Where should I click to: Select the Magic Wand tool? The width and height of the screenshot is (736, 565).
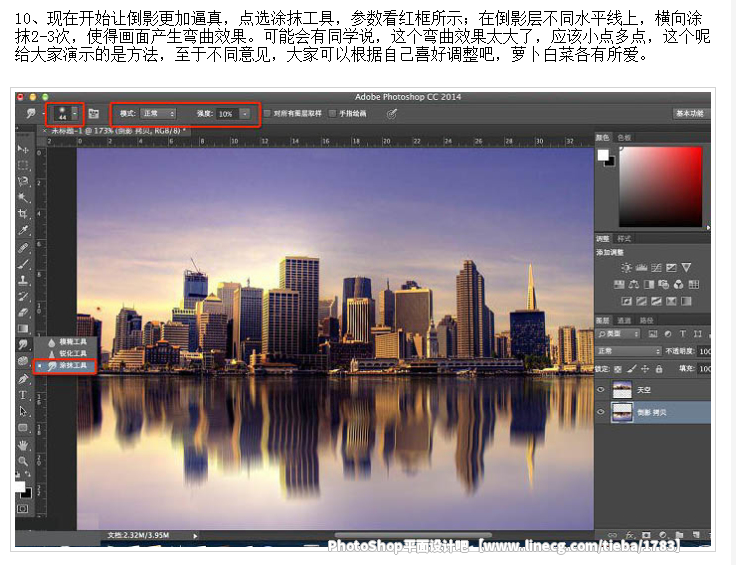(23, 198)
